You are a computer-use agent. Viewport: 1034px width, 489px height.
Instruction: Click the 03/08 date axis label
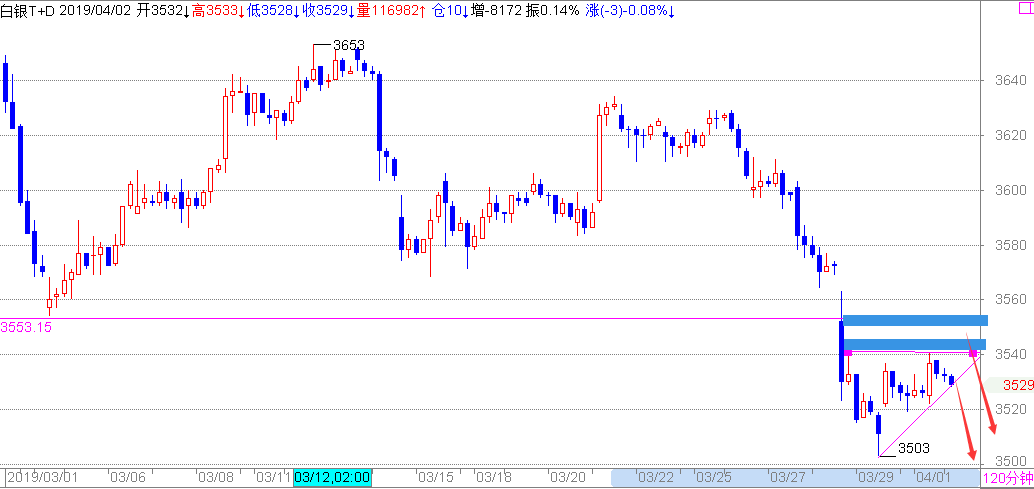pyautogui.click(x=218, y=477)
